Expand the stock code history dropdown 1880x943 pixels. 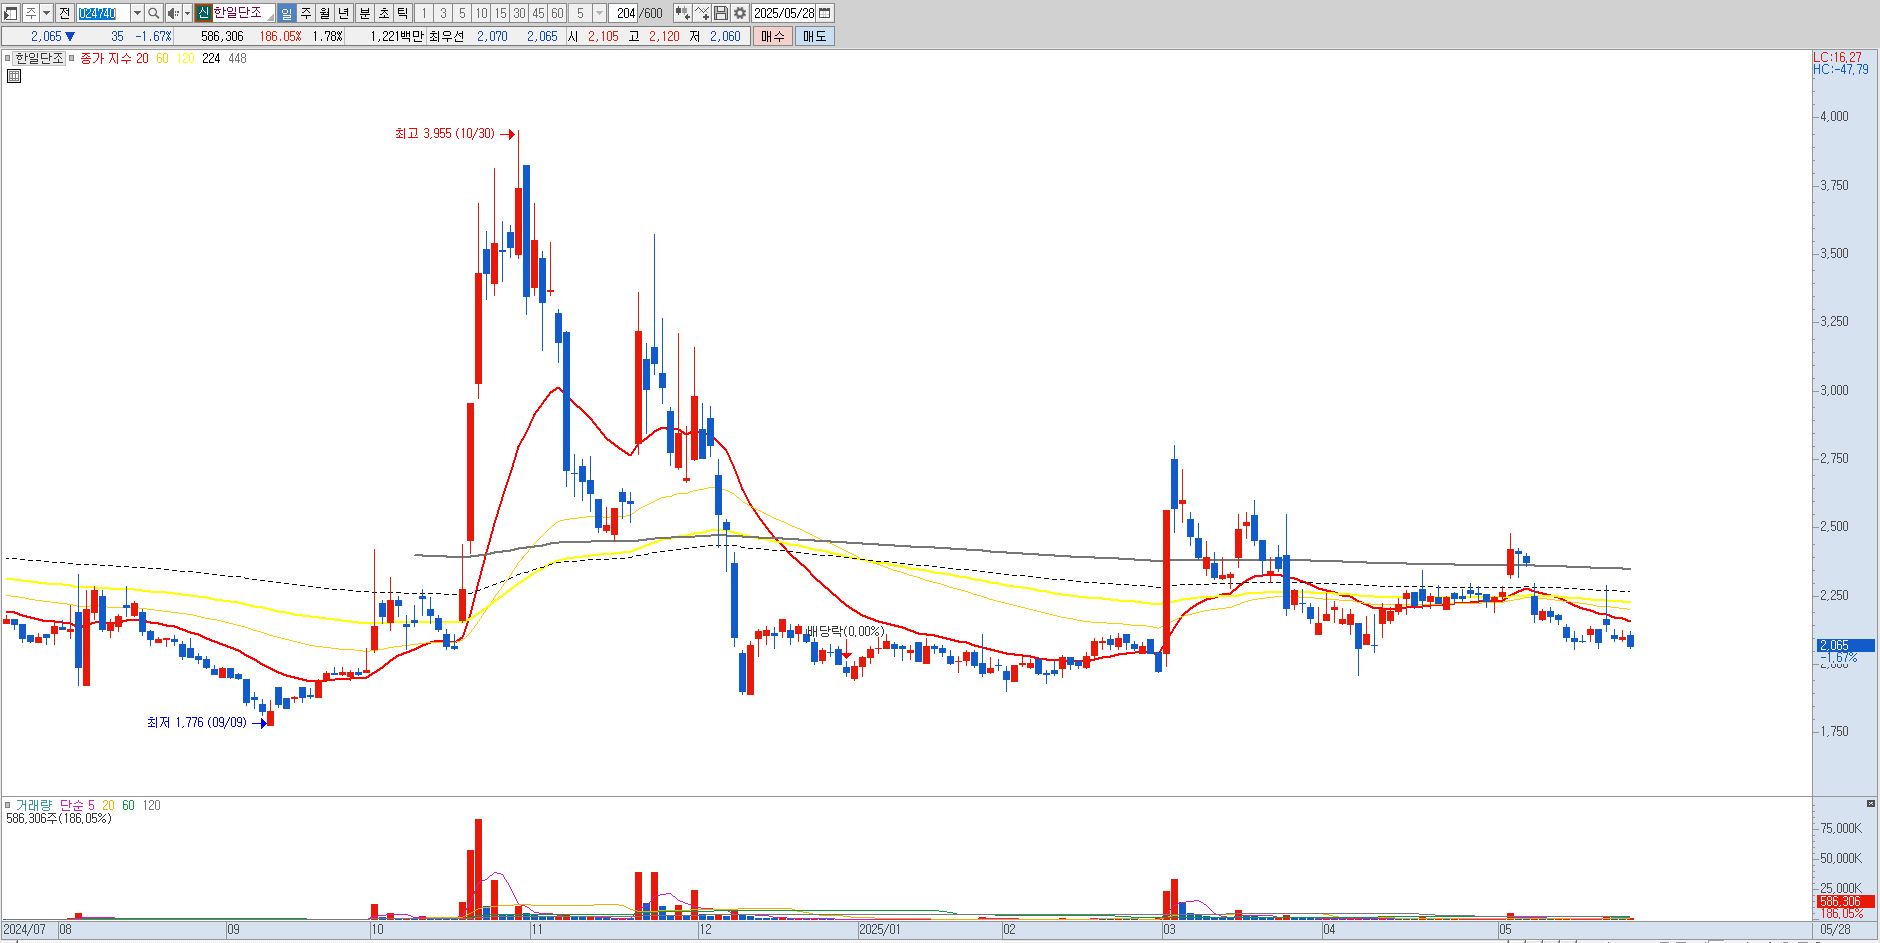(x=137, y=13)
